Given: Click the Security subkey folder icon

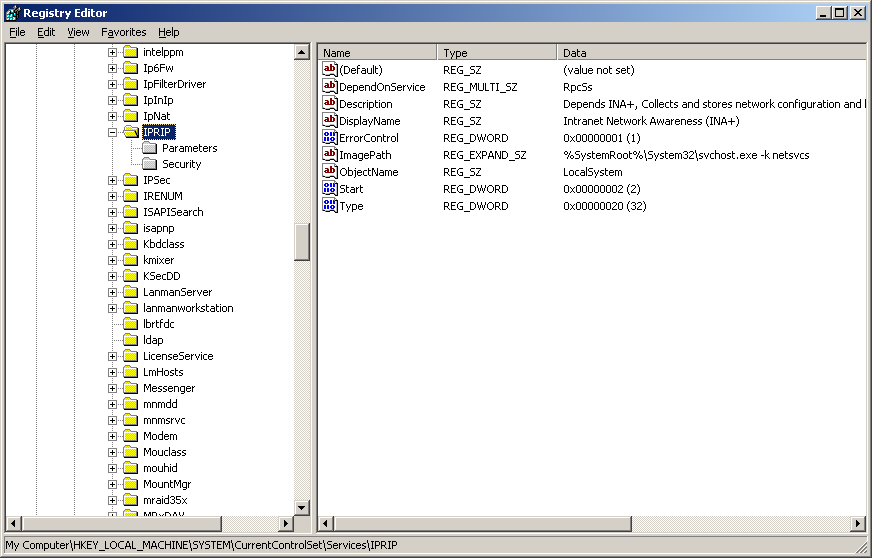Looking at the screenshot, I should [x=149, y=164].
